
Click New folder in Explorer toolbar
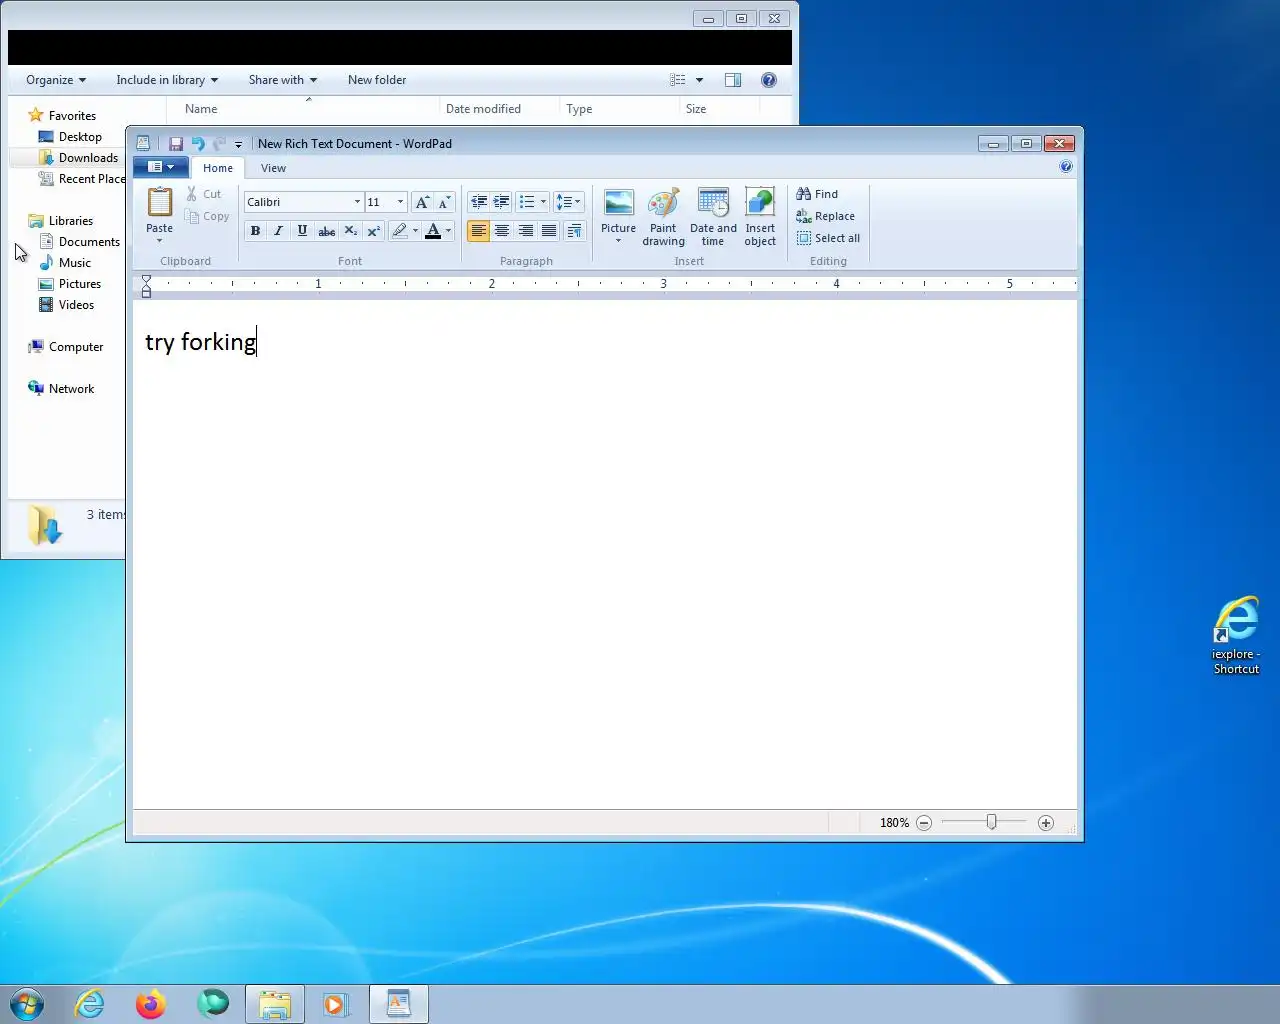(x=377, y=80)
